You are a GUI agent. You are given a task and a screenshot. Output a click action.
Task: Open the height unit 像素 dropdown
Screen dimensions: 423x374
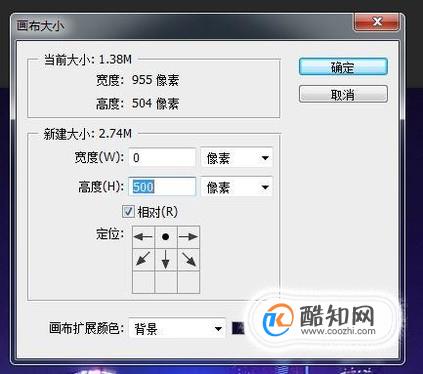(x=236, y=187)
